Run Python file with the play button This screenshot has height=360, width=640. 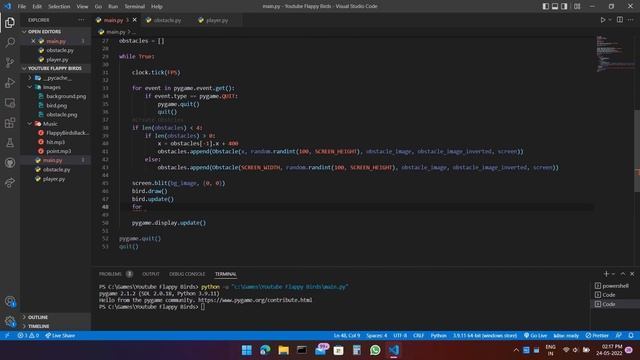pos(602,20)
